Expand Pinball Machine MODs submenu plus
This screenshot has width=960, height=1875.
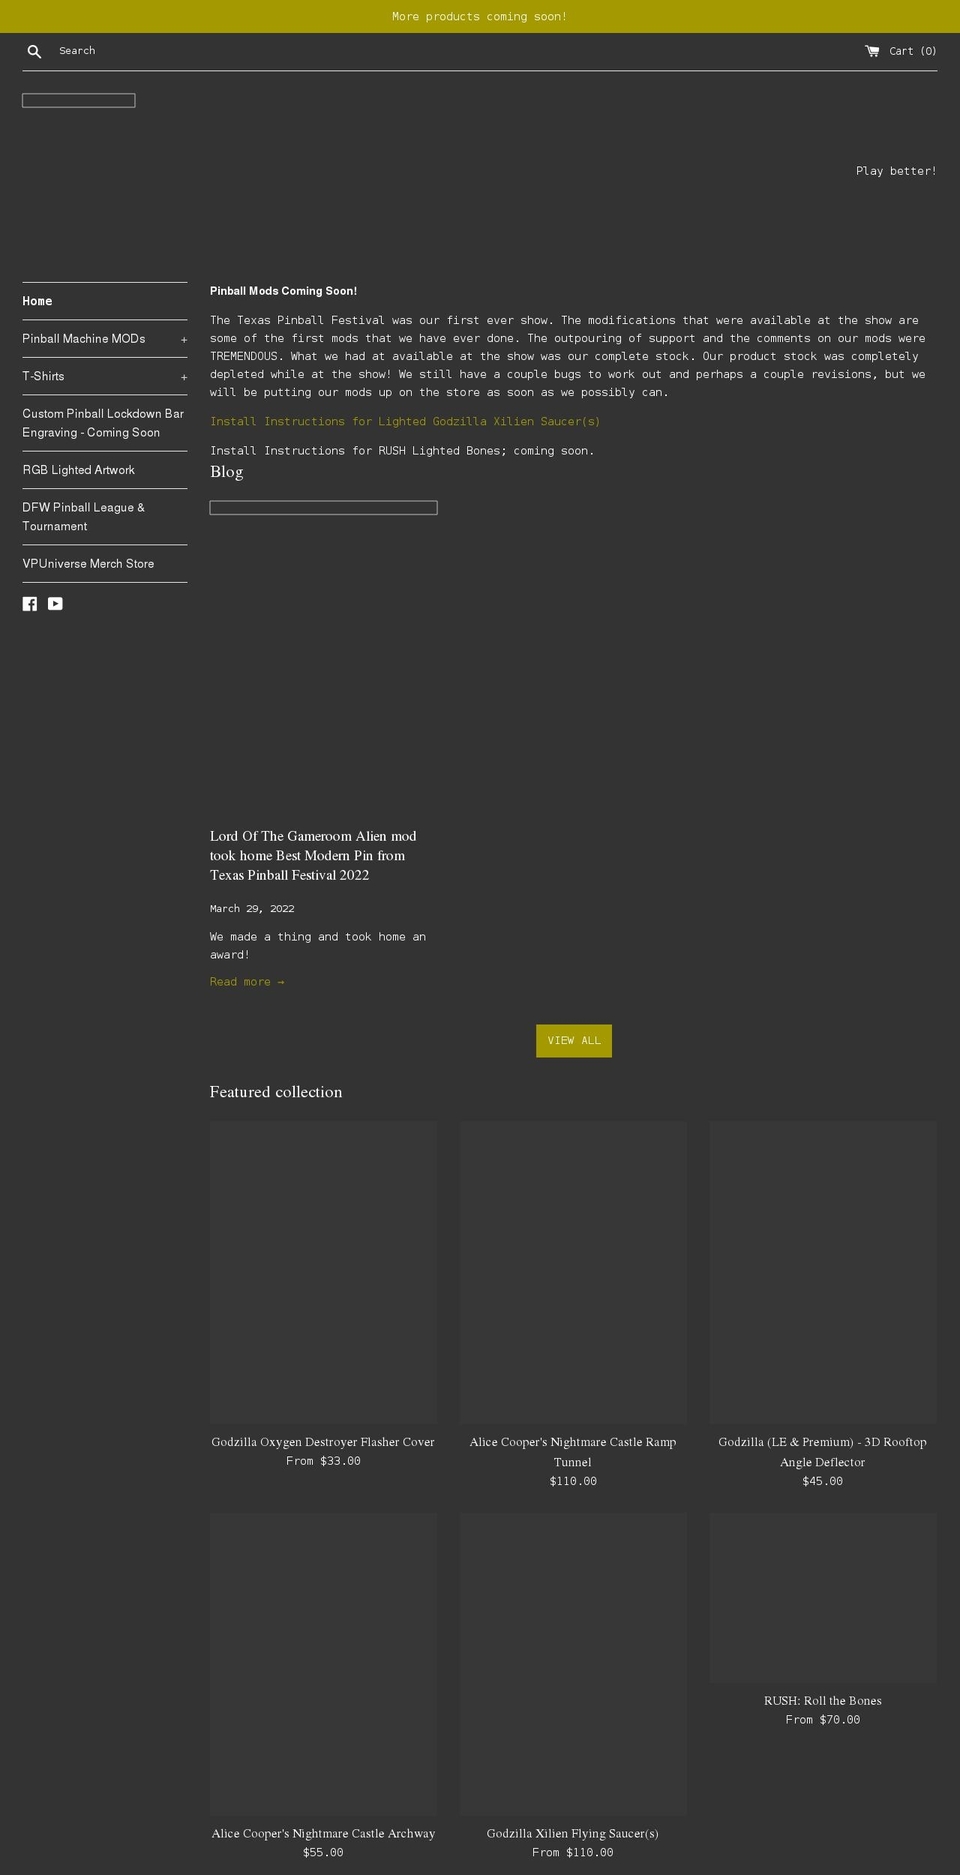point(184,340)
